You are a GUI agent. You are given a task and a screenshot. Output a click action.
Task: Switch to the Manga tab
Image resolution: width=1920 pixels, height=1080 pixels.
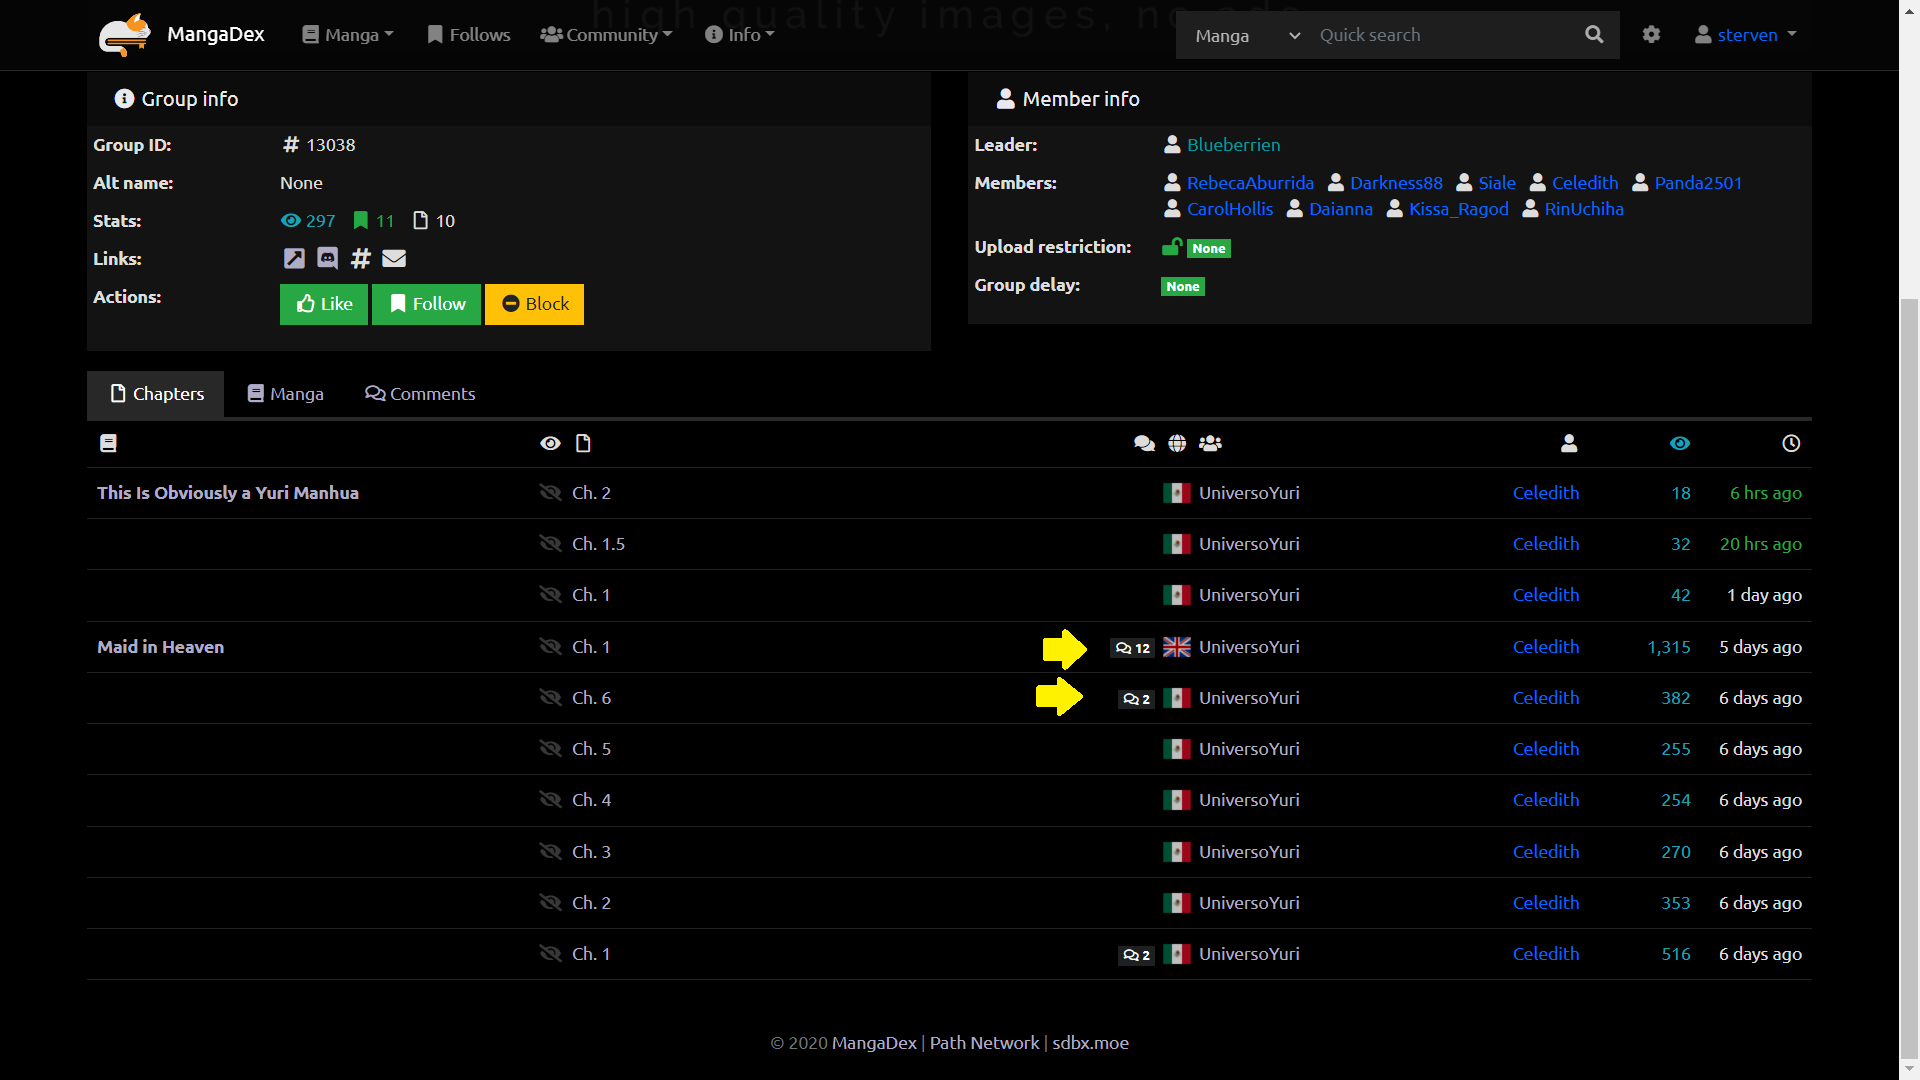(x=286, y=394)
